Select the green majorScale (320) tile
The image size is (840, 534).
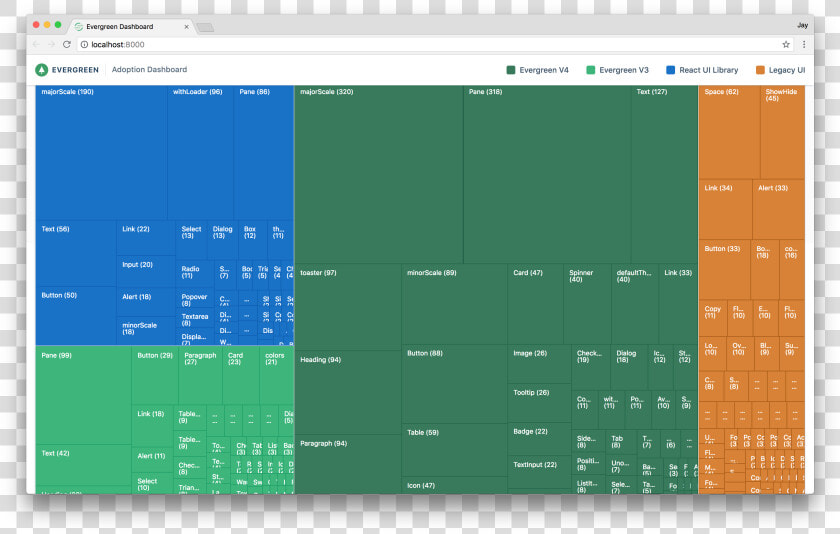click(x=379, y=174)
